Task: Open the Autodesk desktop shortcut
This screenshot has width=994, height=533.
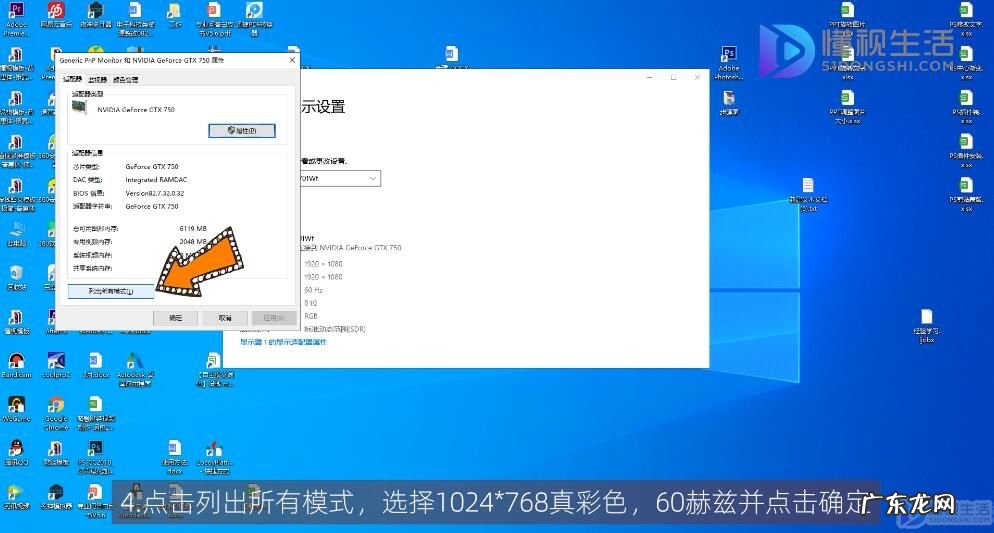Action: pyautogui.click(x=134, y=369)
